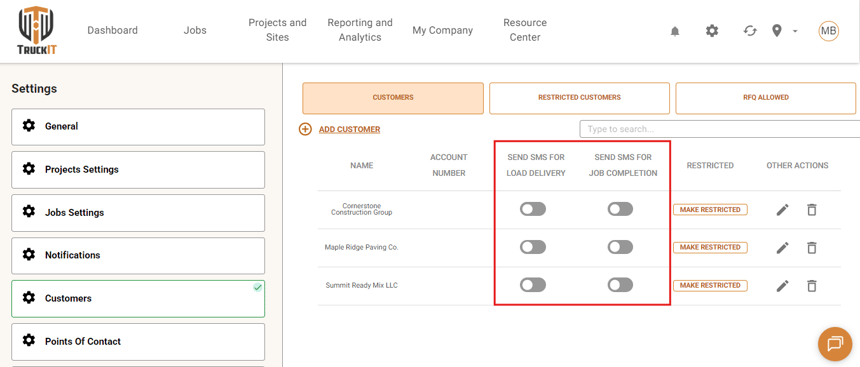Edit Cornerstone Construction Group with pencil icon

coord(783,210)
